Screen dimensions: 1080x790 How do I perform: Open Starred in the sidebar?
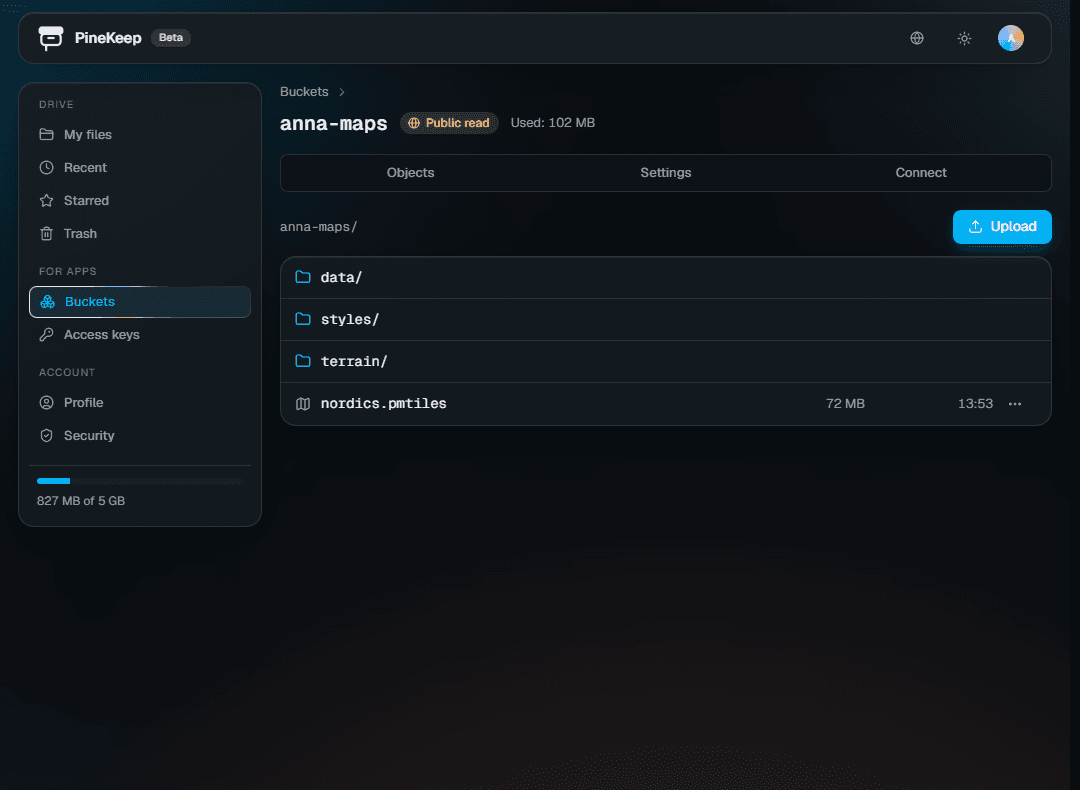tap(140, 200)
